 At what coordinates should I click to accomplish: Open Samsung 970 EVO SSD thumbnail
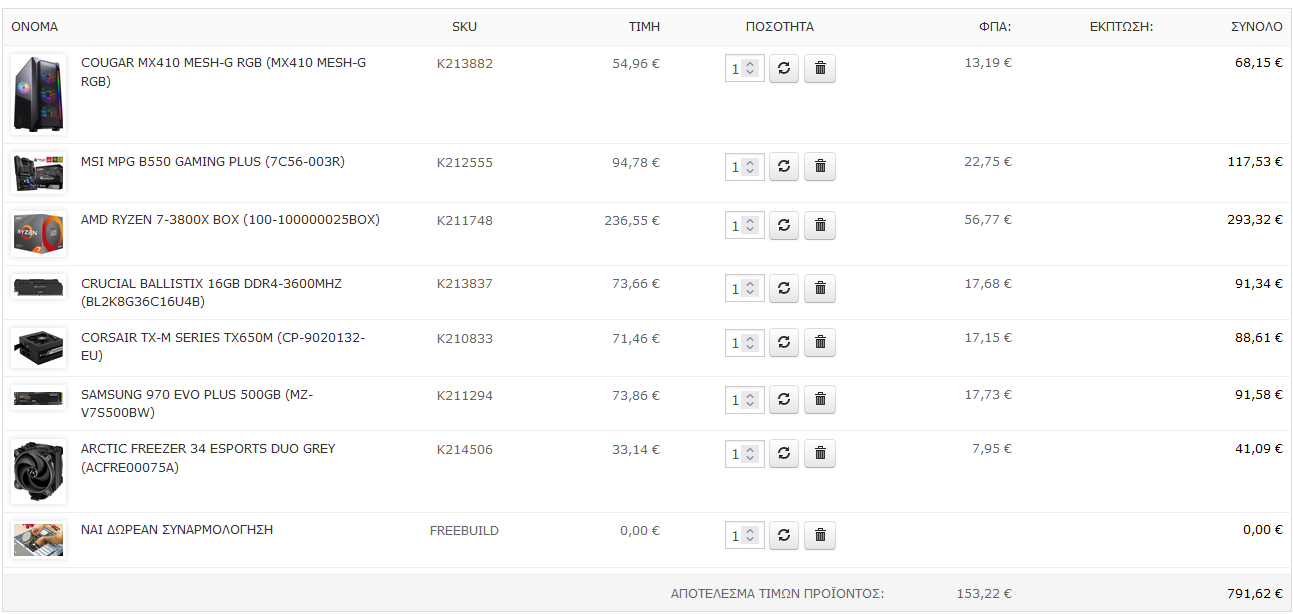39,398
